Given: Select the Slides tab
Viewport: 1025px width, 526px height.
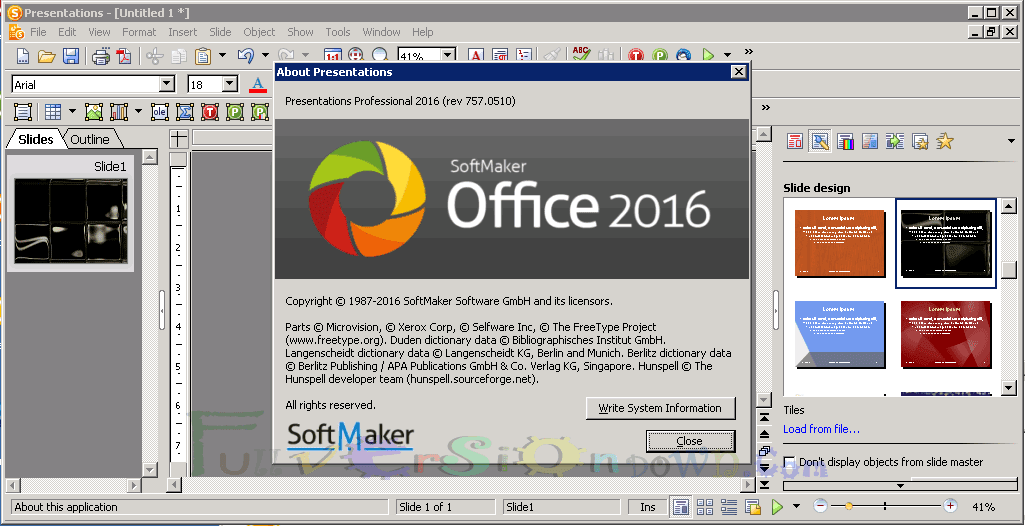Looking at the screenshot, I should (35, 139).
